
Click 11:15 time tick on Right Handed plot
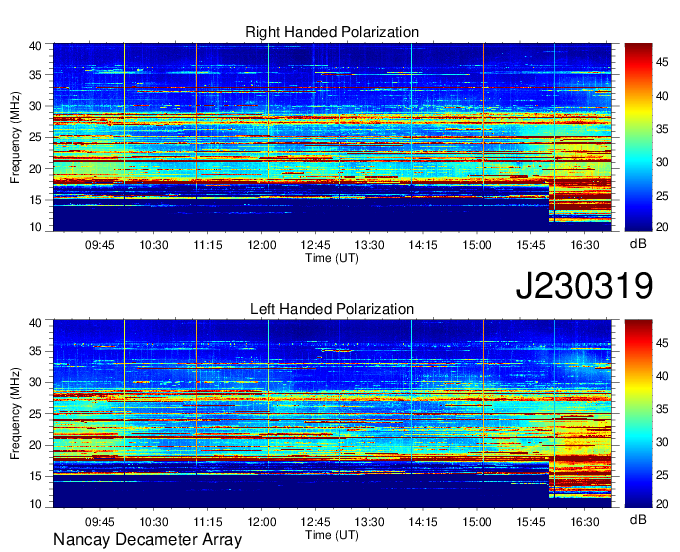tap(208, 245)
